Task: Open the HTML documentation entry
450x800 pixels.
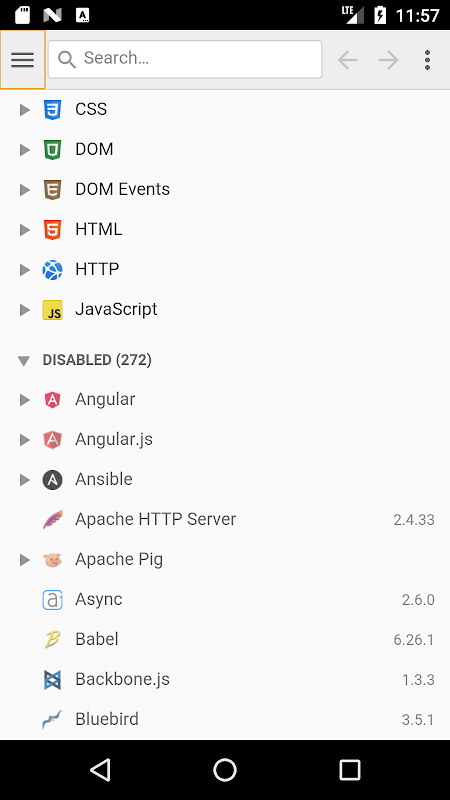Action: [x=225, y=230]
